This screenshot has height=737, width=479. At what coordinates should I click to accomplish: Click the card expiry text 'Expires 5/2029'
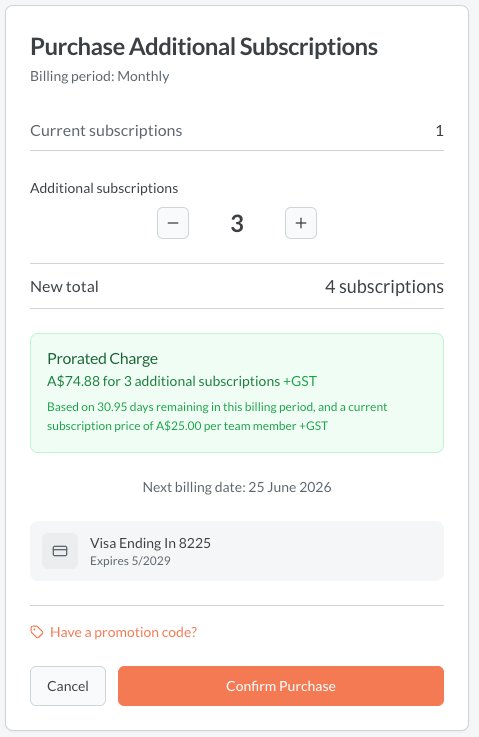click(130, 561)
